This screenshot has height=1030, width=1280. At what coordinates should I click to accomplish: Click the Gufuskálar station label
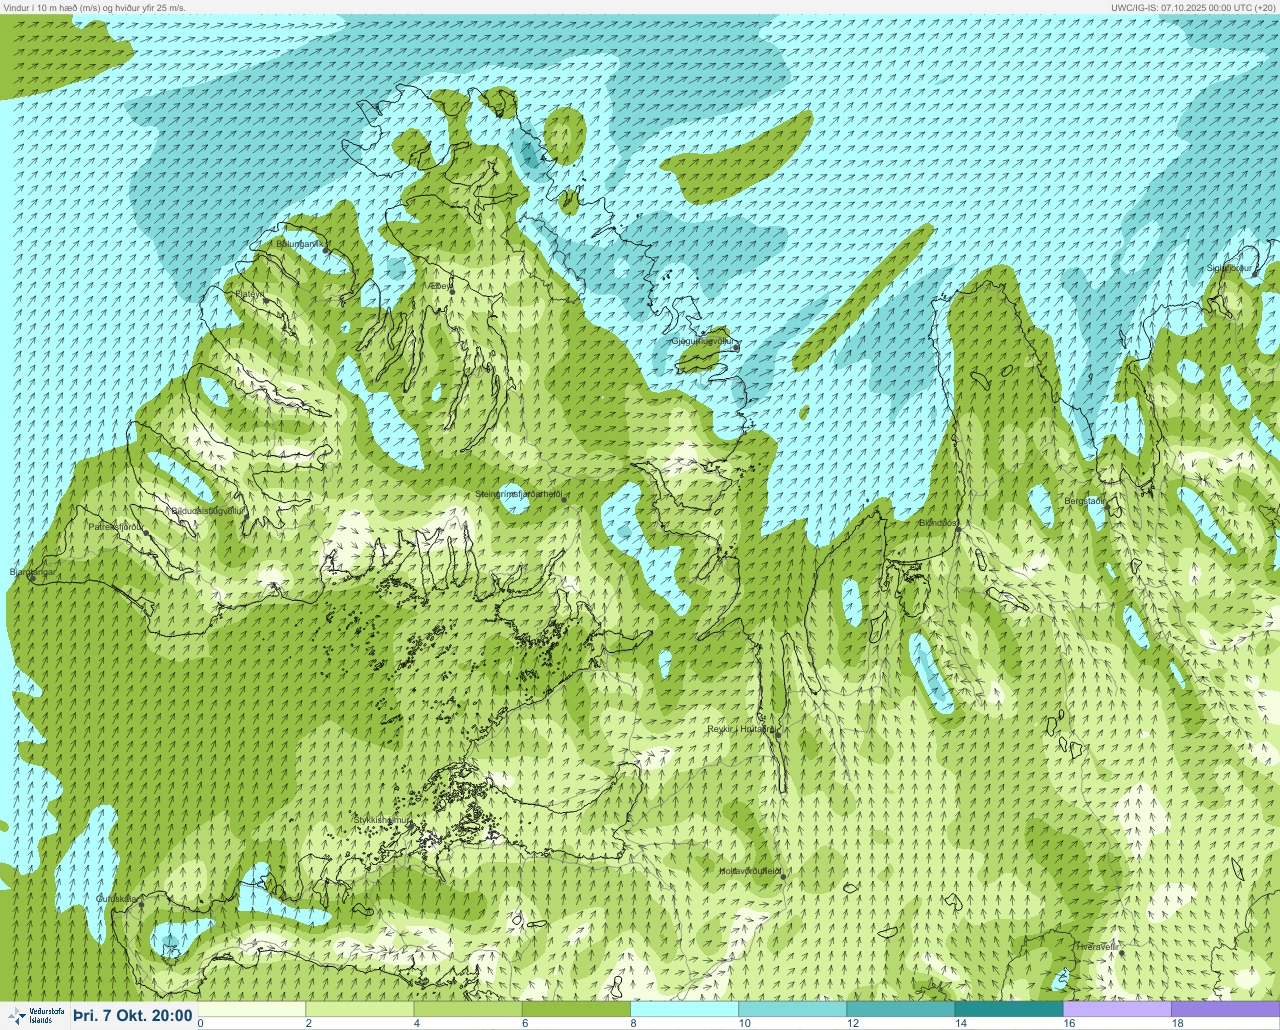point(116,898)
